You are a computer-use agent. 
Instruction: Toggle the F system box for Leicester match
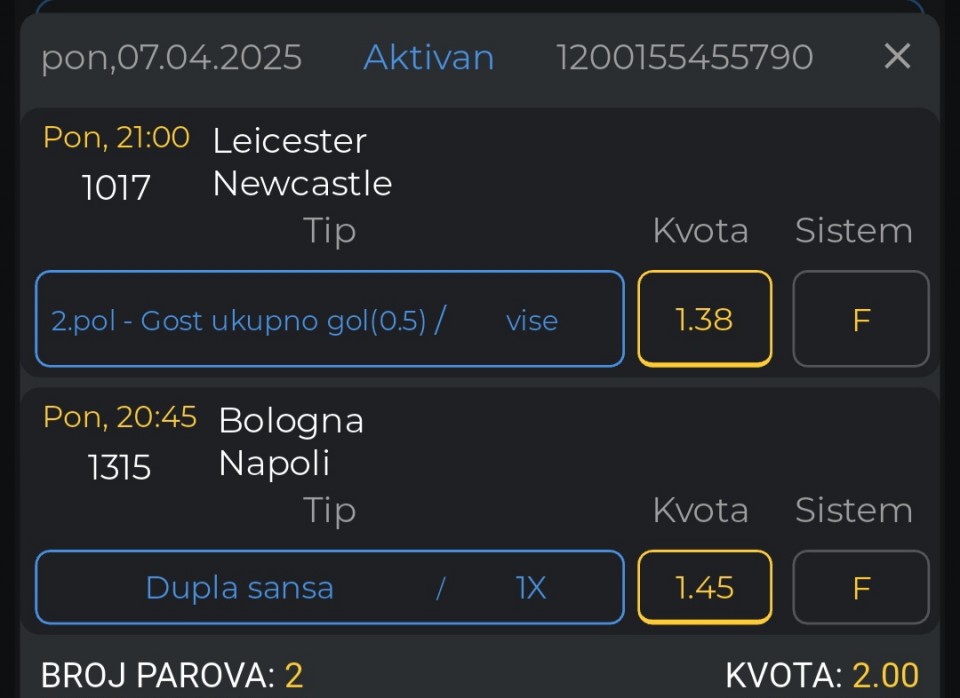pyautogui.click(x=860, y=319)
